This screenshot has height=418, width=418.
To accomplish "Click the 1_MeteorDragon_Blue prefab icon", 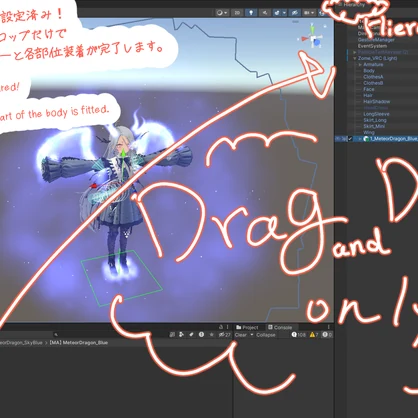I will coord(366,139).
